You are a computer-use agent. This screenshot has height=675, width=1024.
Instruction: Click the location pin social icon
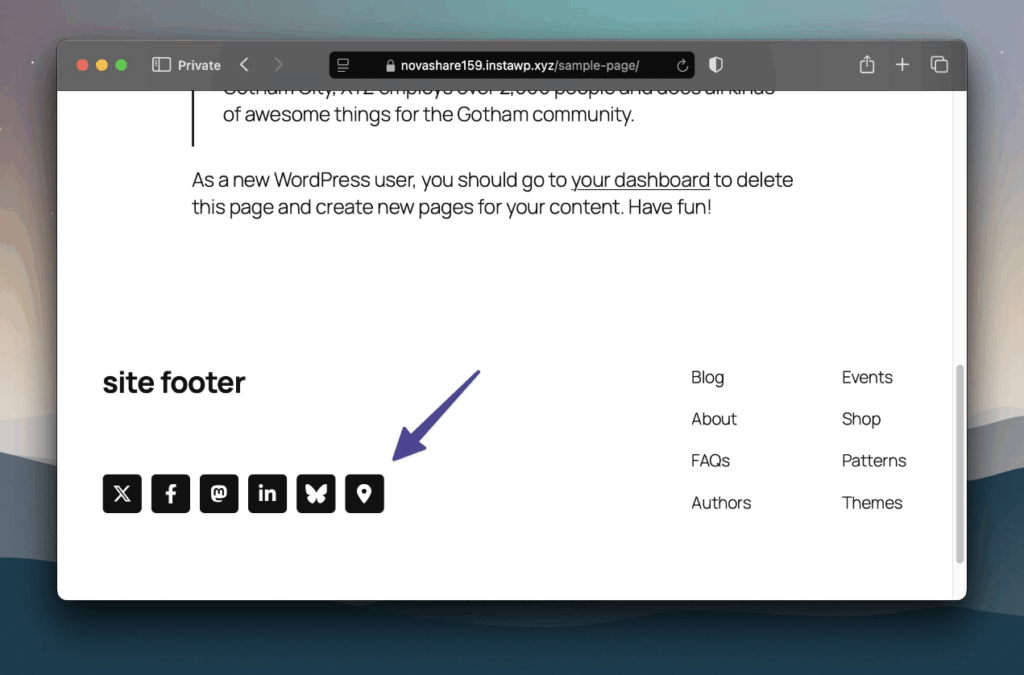[x=365, y=494]
